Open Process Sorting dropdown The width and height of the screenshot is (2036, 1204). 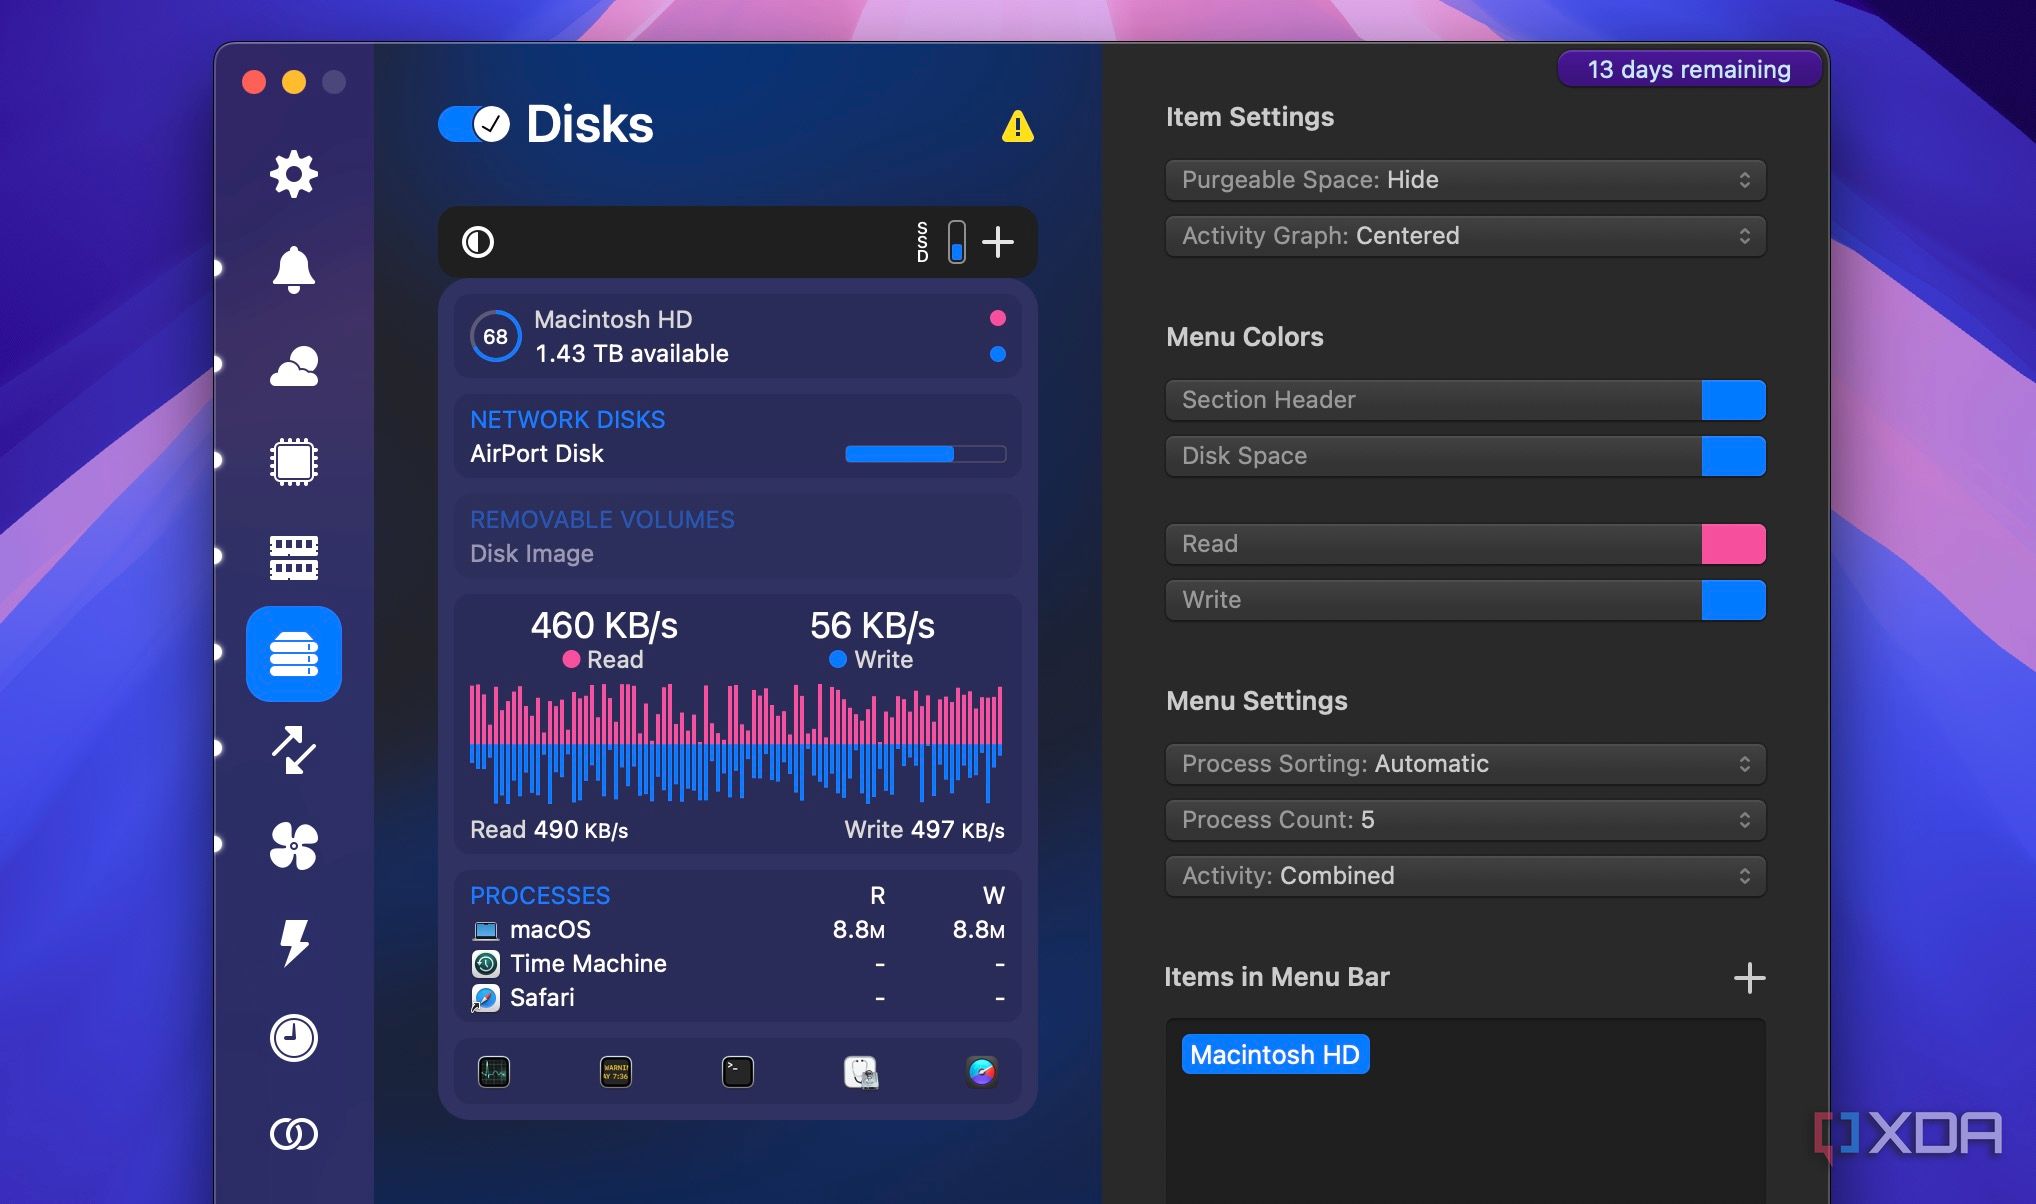[x=1465, y=764]
